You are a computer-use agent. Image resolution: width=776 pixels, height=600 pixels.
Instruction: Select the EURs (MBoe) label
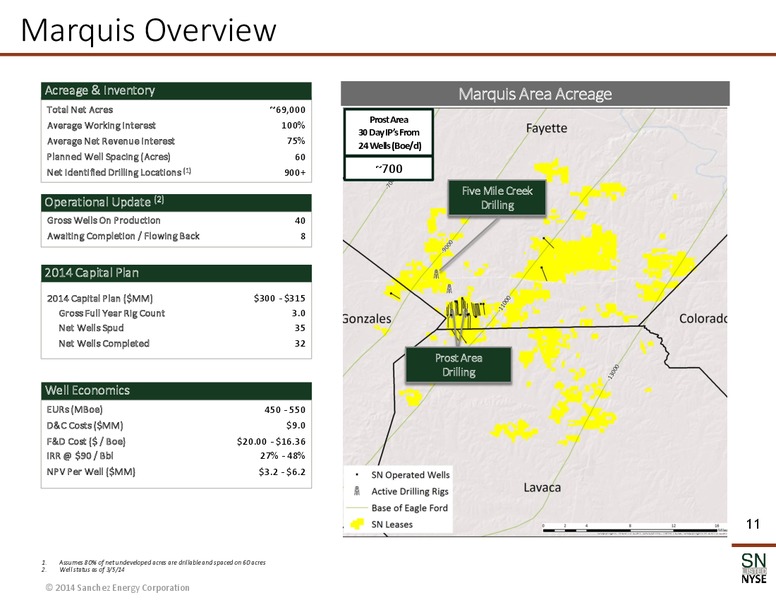[x=75, y=410]
